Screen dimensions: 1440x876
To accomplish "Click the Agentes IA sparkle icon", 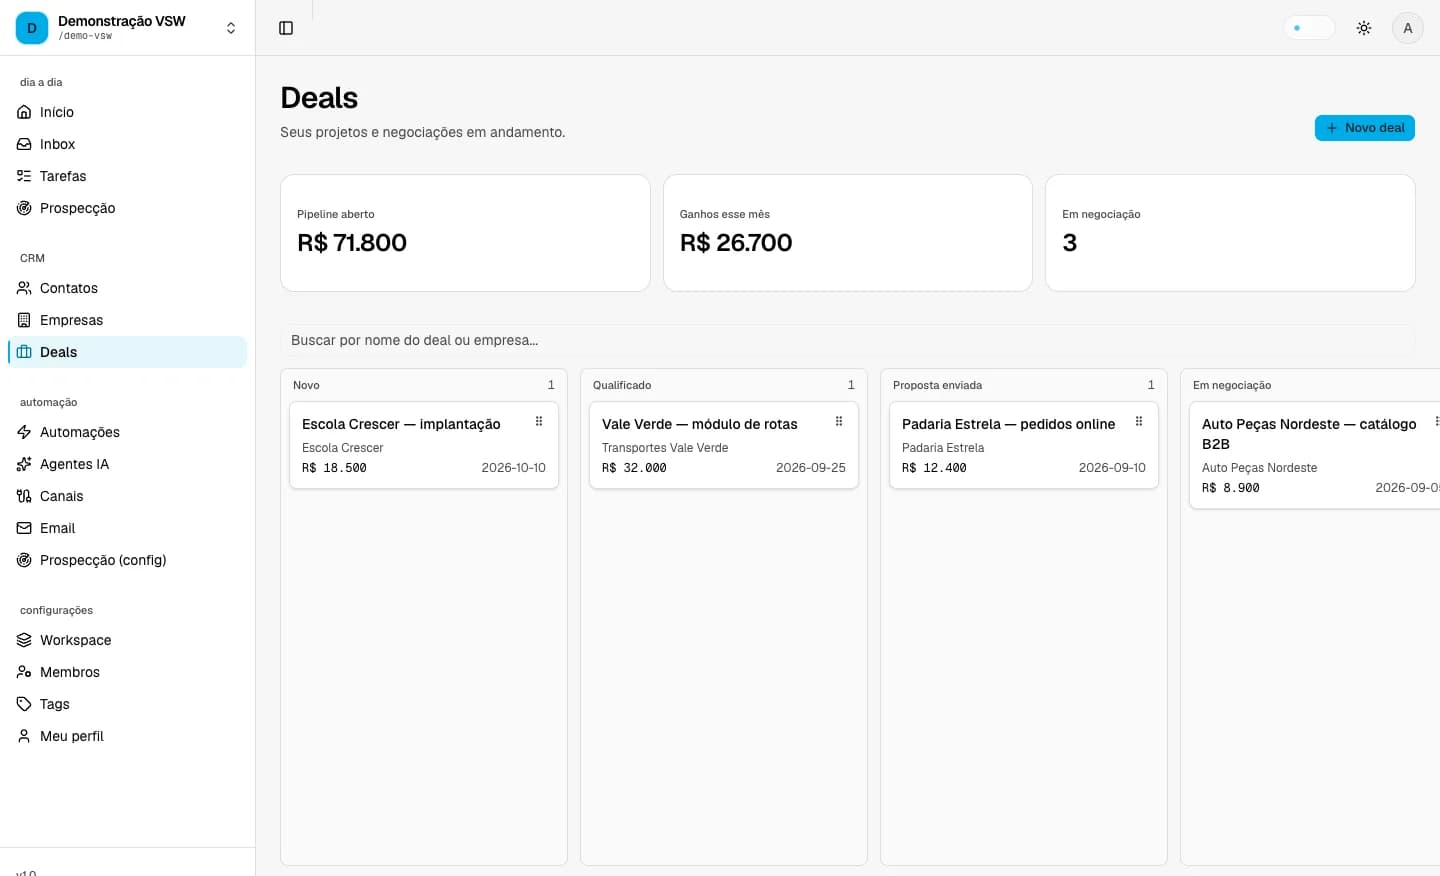I will point(24,464).
